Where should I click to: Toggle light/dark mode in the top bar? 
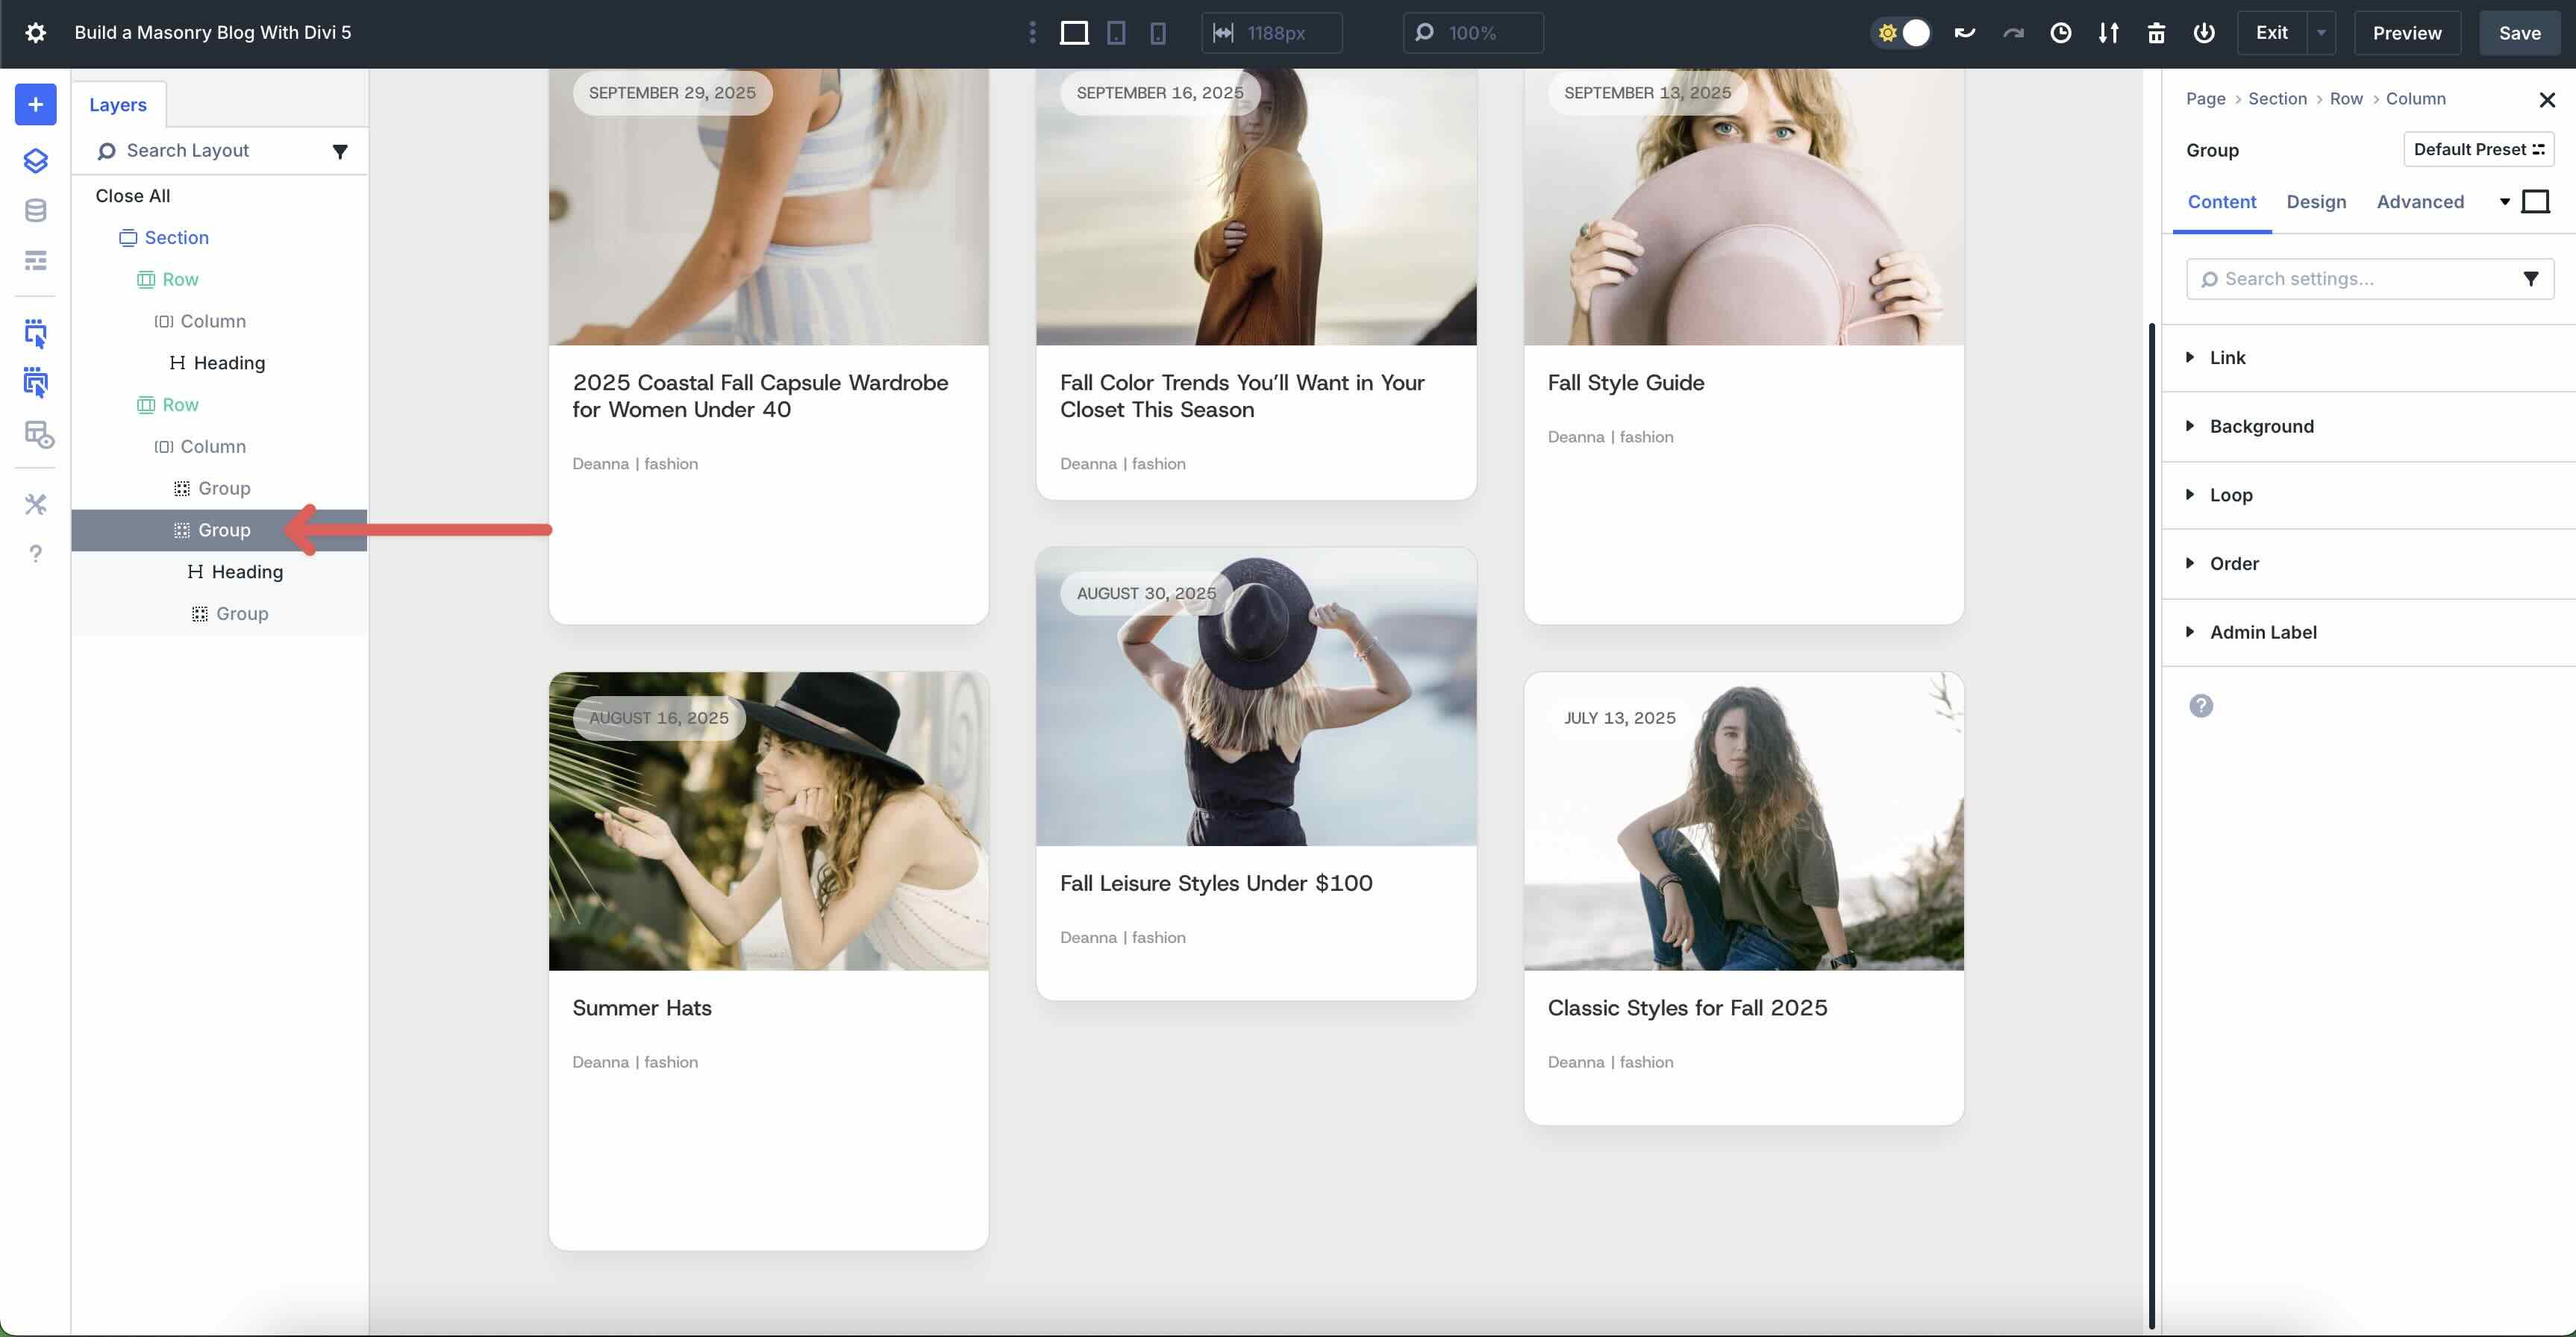point(1900,32)
